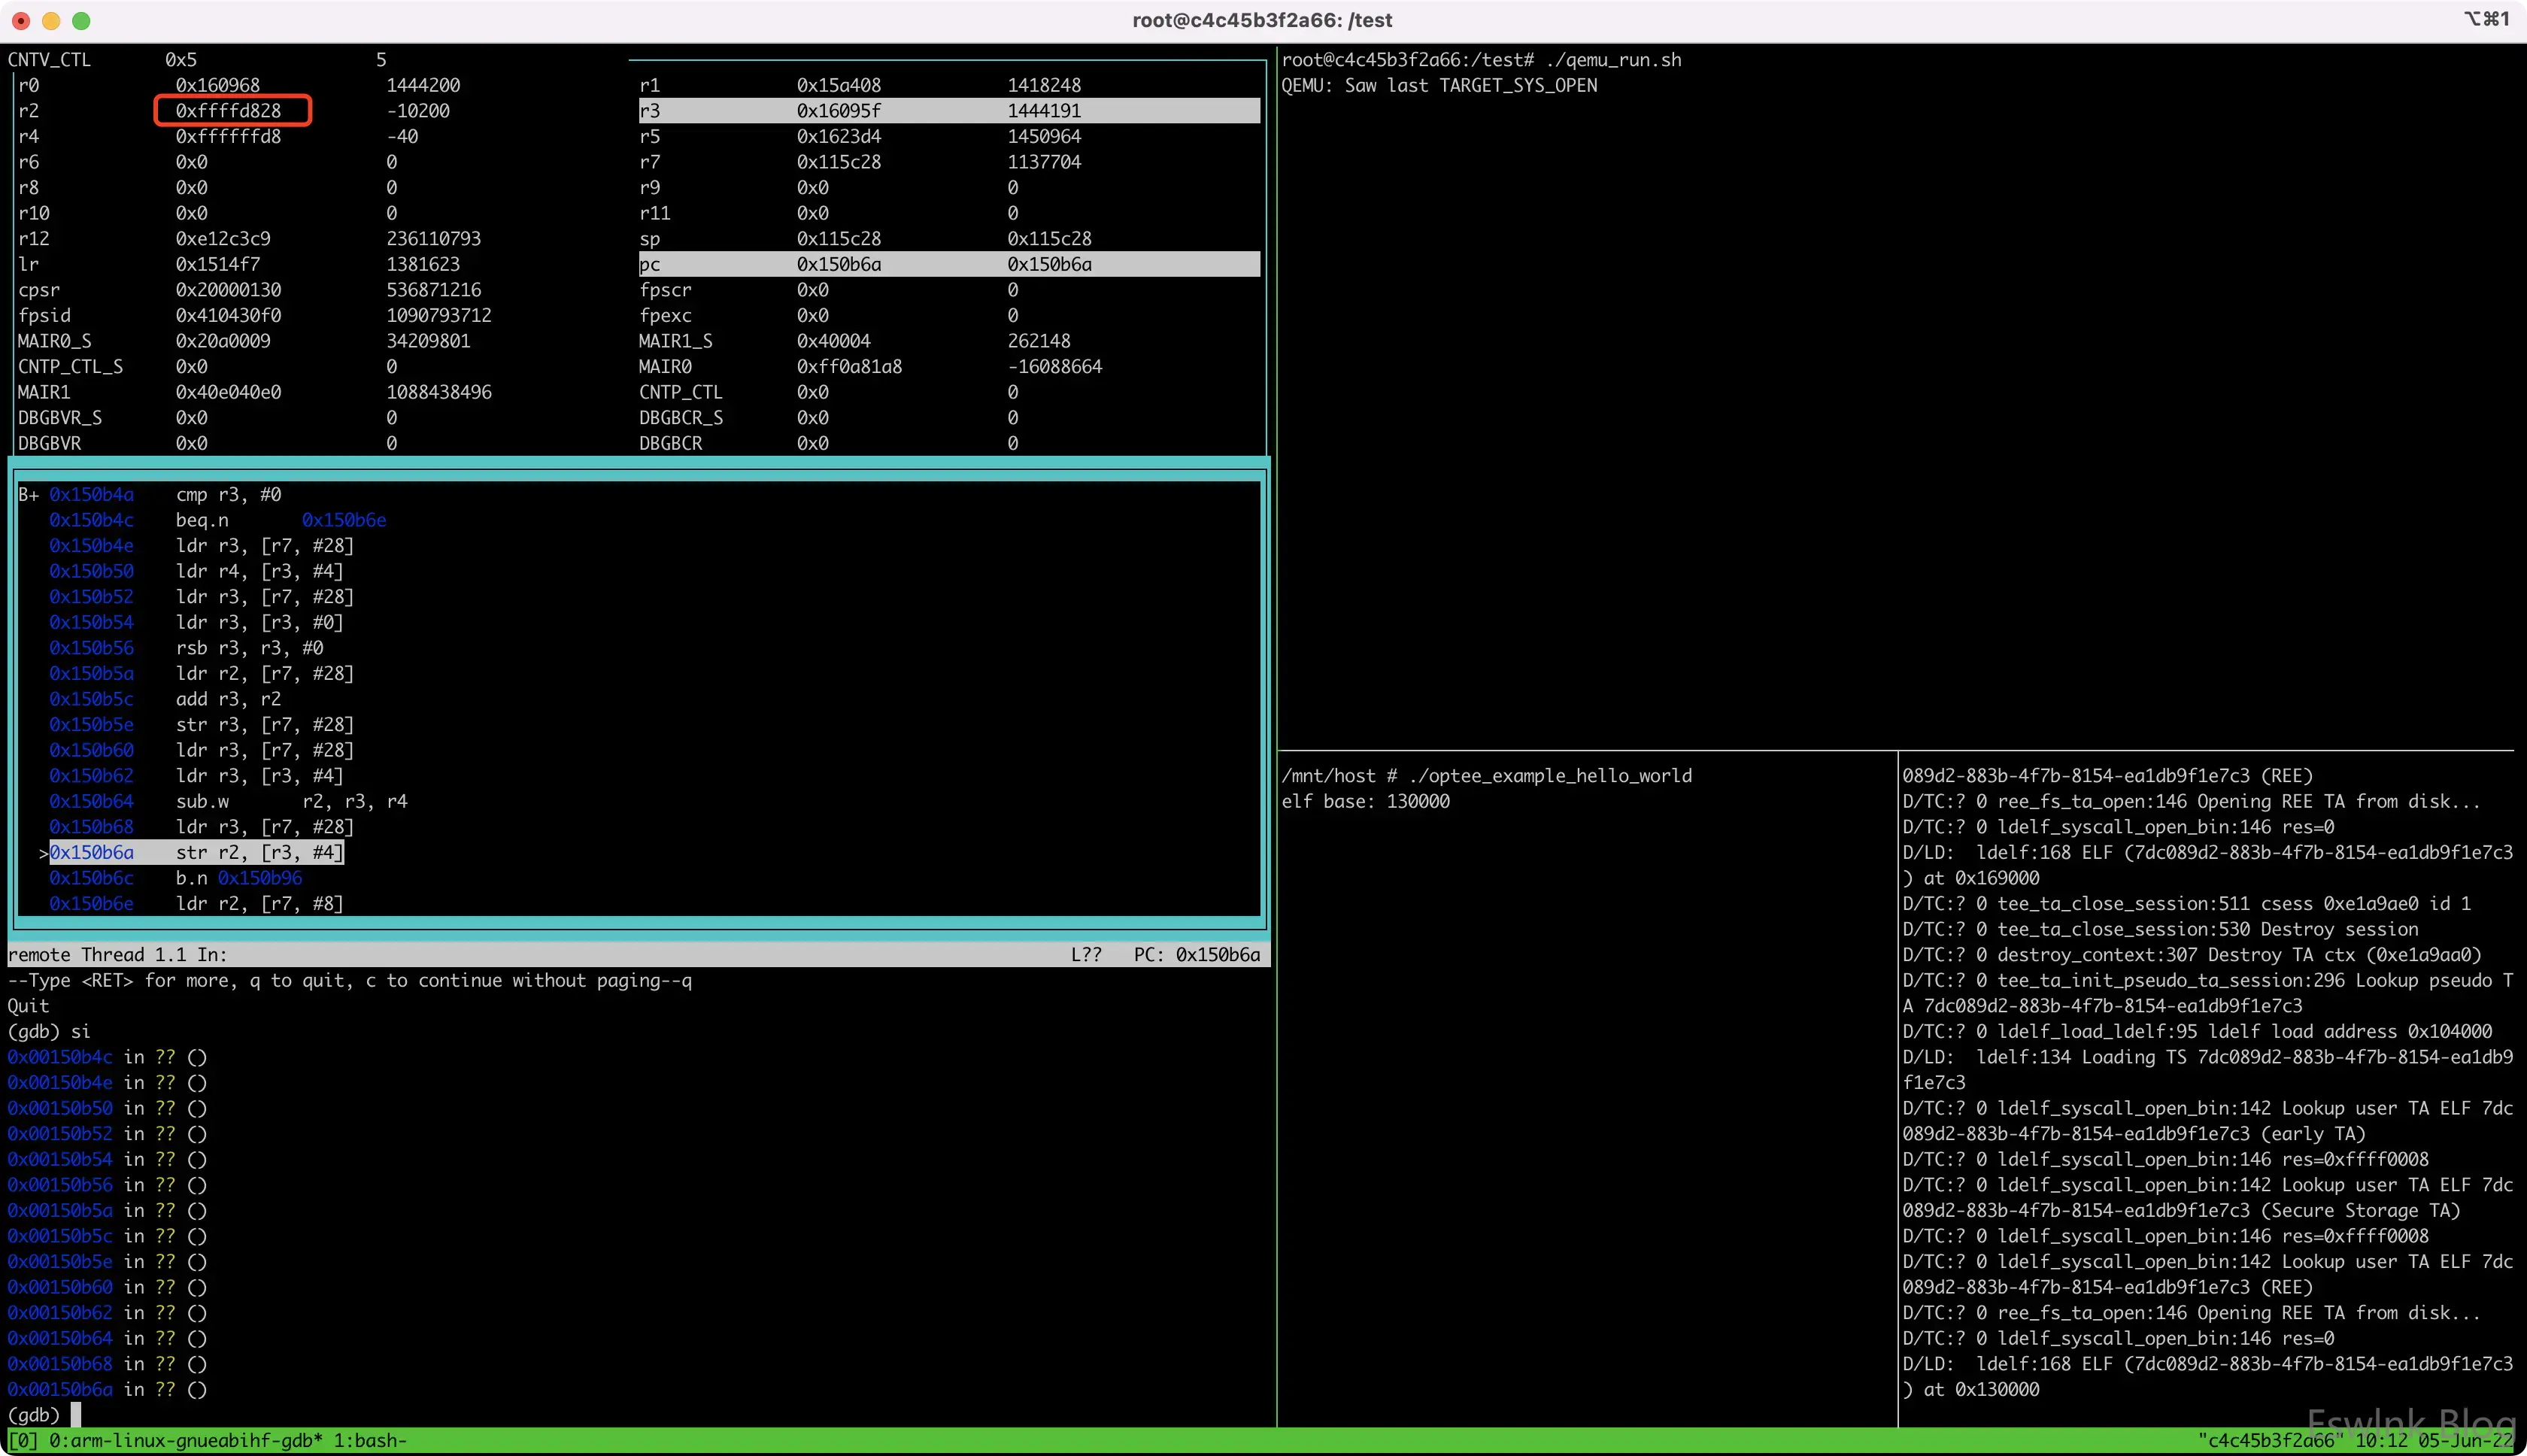Image resolution: width=2527 pixels, height=1456 pixels.
Task: Click the B+ breakpoint marker at 0x150b4a
Action: point(28,494)
